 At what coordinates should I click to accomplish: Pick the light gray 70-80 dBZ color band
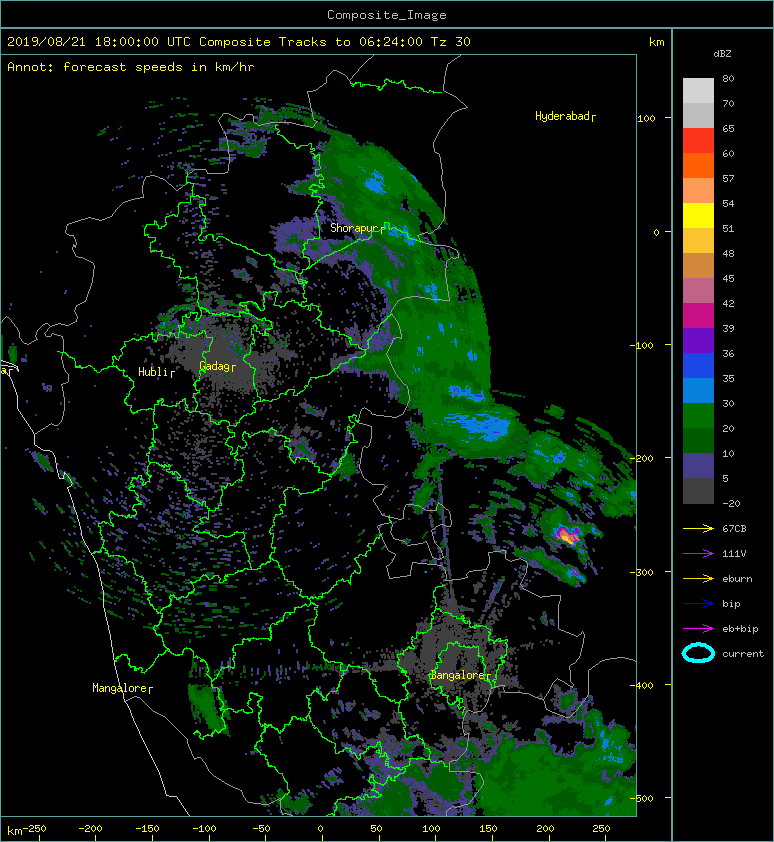[698, 90]
